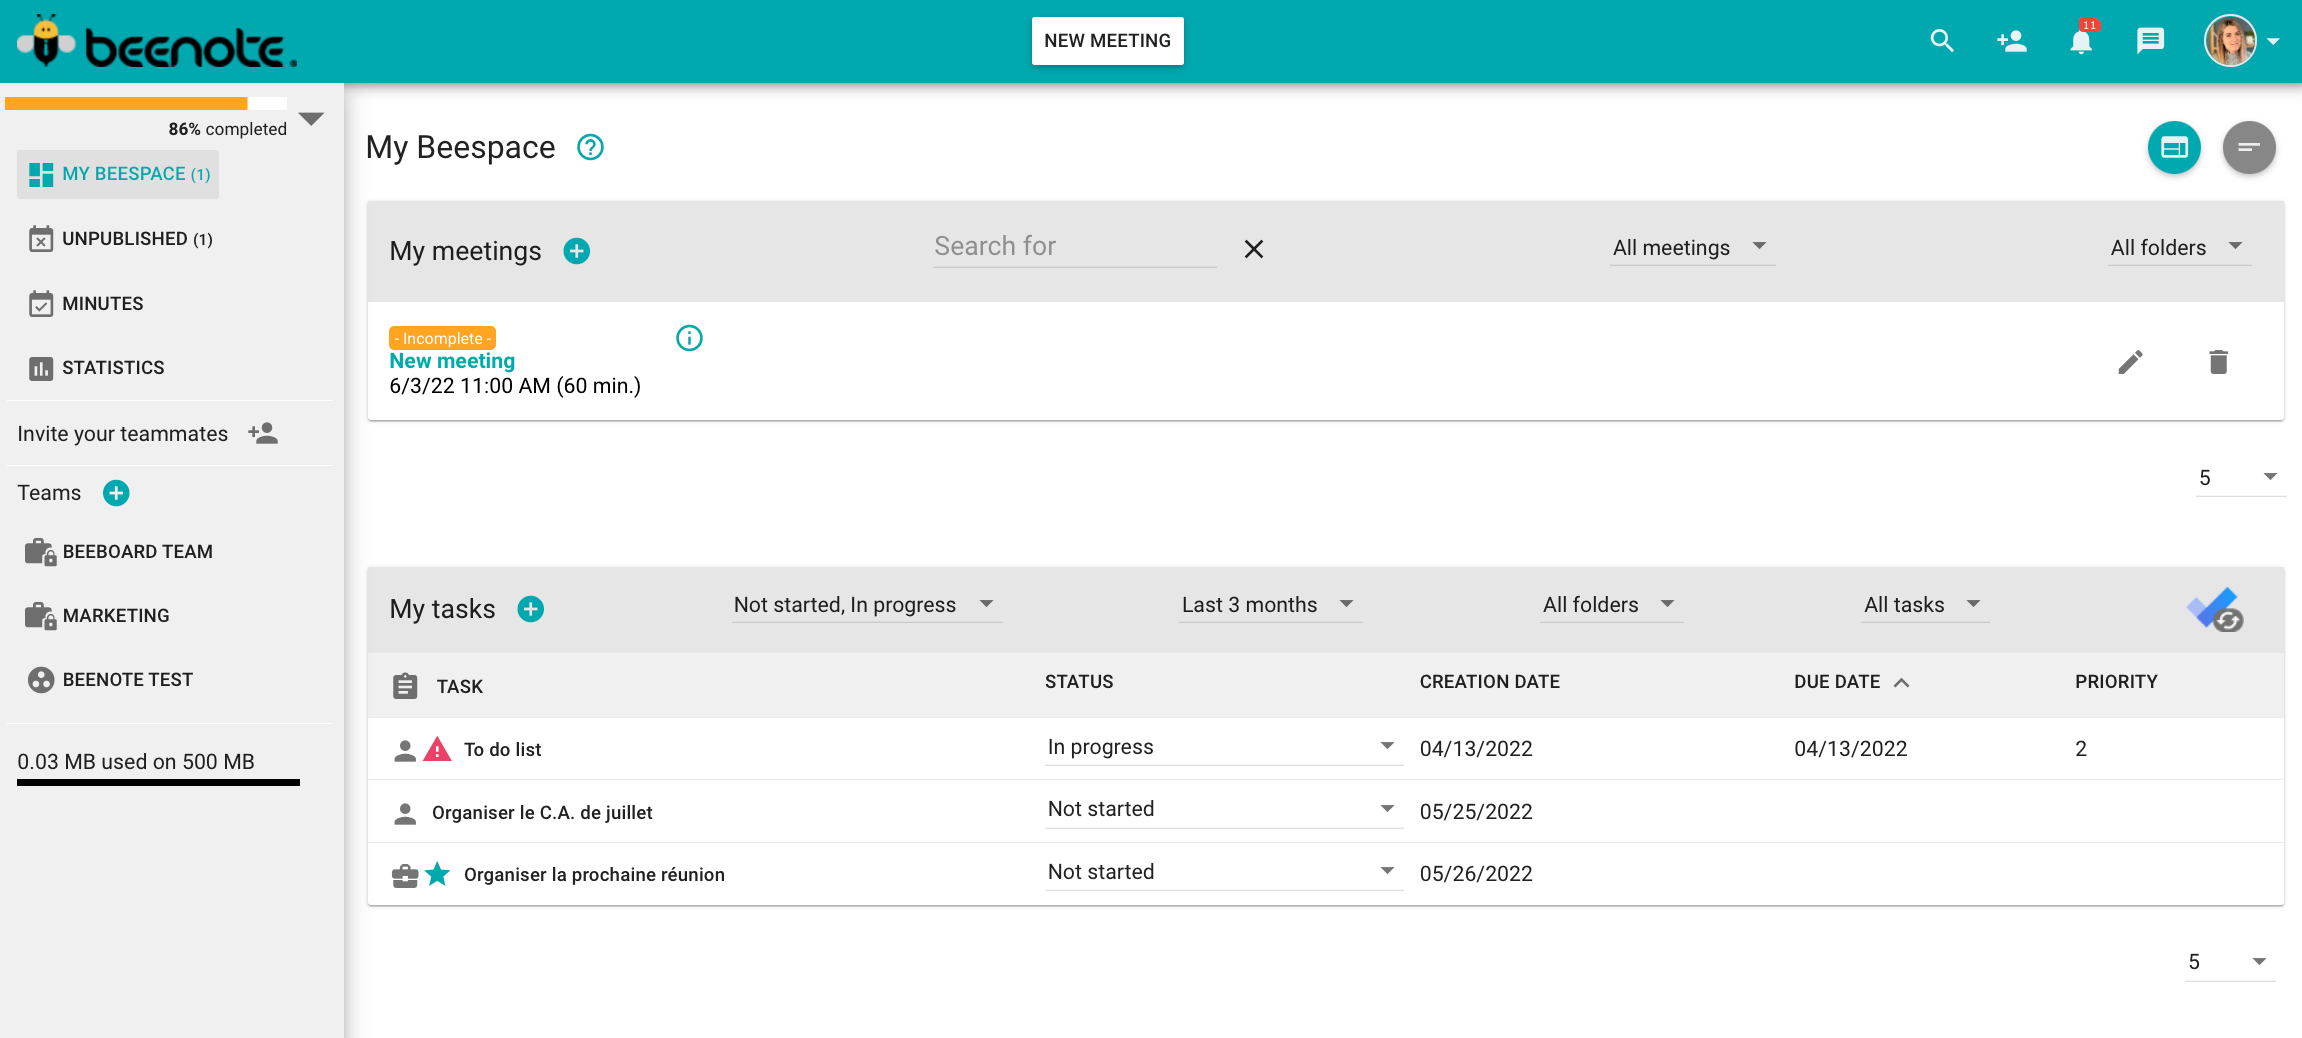The width and height of the screenshot is (2302, 1038).
Task: Click the help icon beside My Beespace
Action: (x=590, y=147)
